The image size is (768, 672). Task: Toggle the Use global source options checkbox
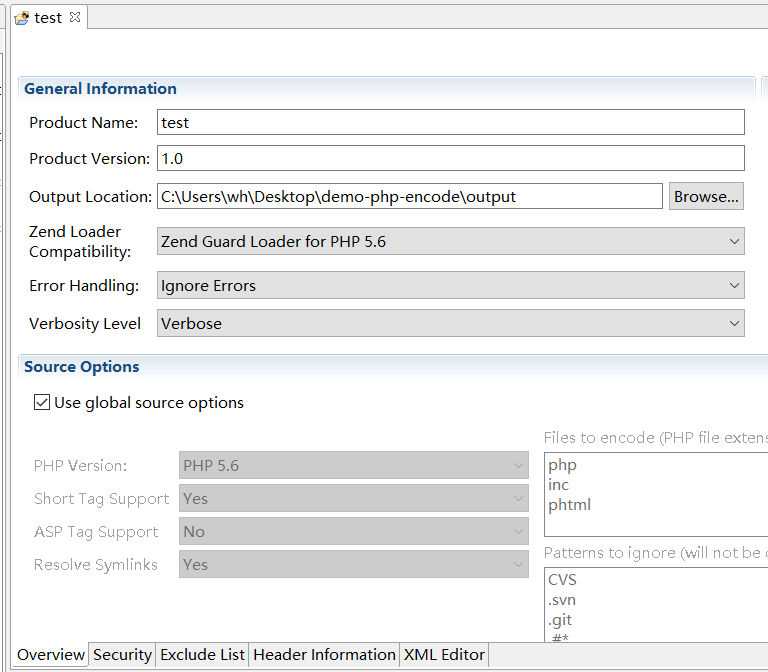pos(42,402)
